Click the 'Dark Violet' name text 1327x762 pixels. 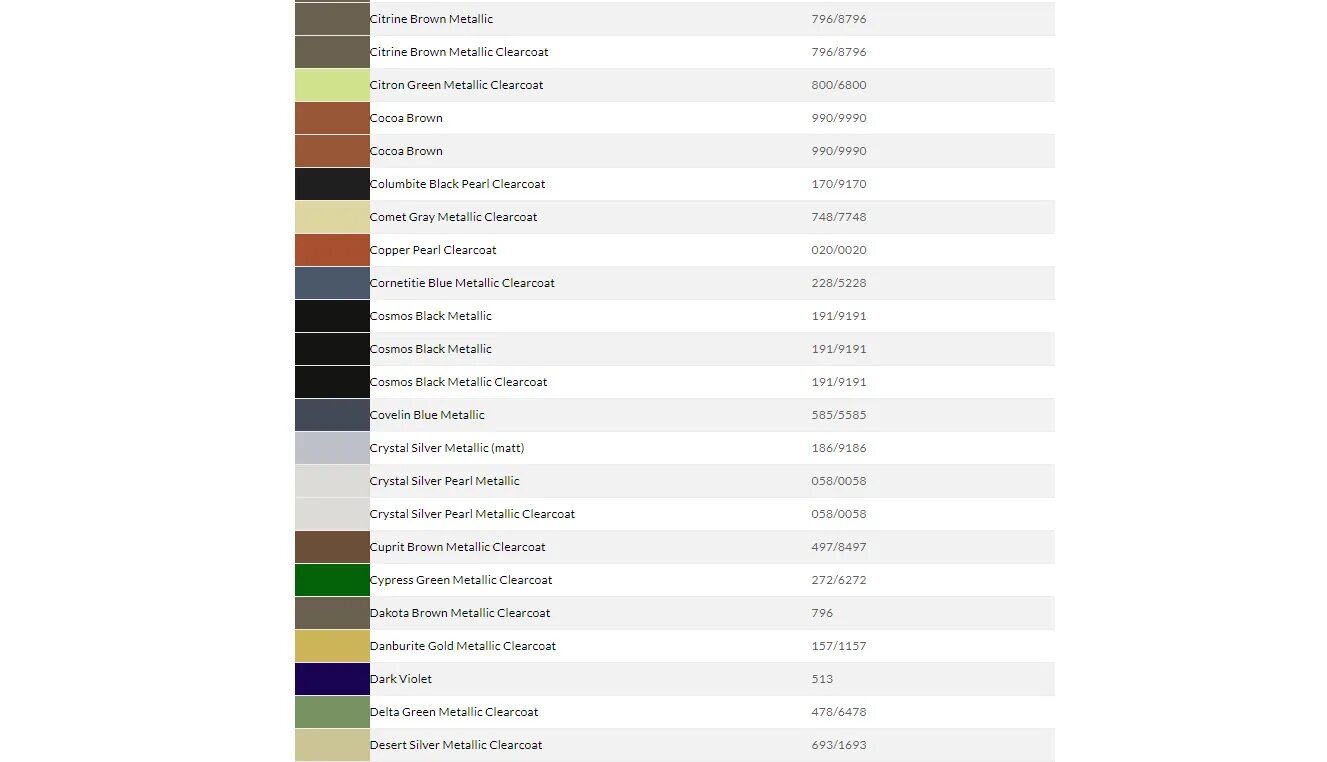click(401, 679)
